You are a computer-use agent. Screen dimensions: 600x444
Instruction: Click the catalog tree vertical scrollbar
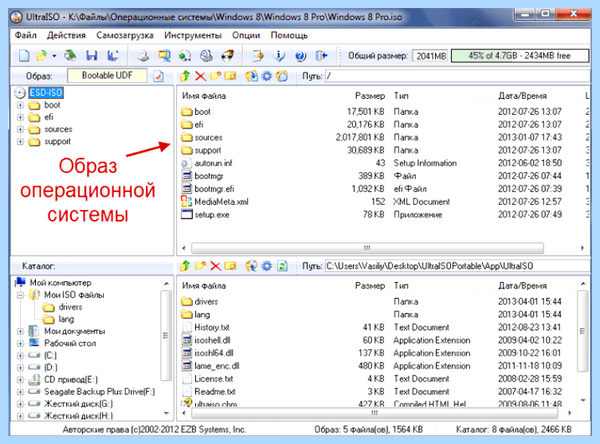click(x=166, y=336)
